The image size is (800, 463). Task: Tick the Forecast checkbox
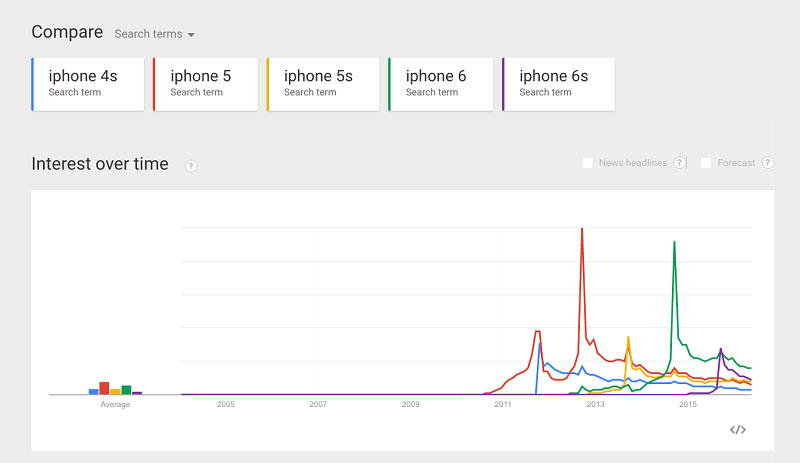click(x=706, y=163)
